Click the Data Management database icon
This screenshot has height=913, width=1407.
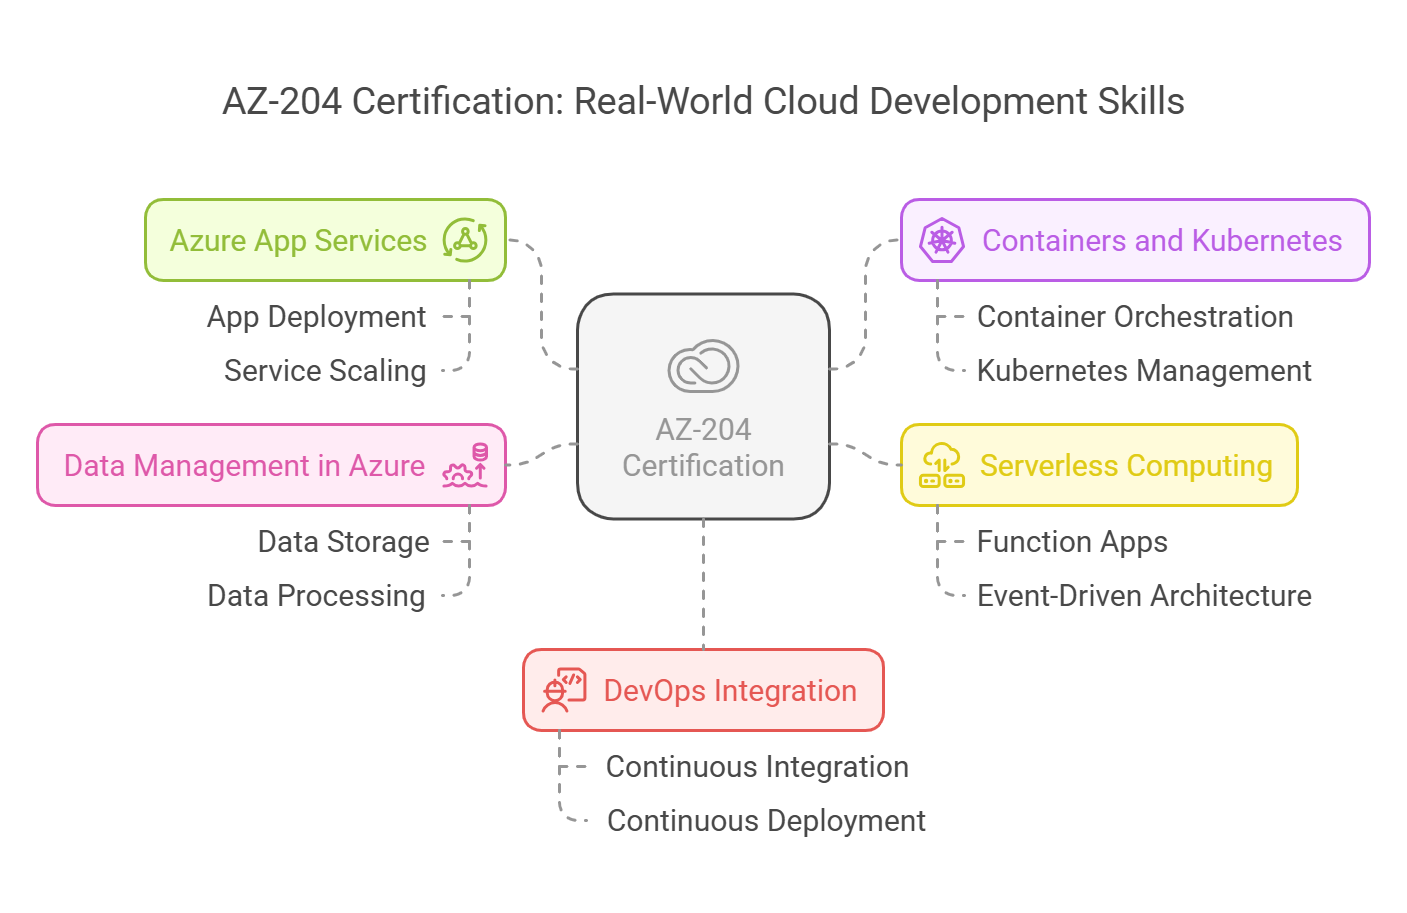coord(465,465)
